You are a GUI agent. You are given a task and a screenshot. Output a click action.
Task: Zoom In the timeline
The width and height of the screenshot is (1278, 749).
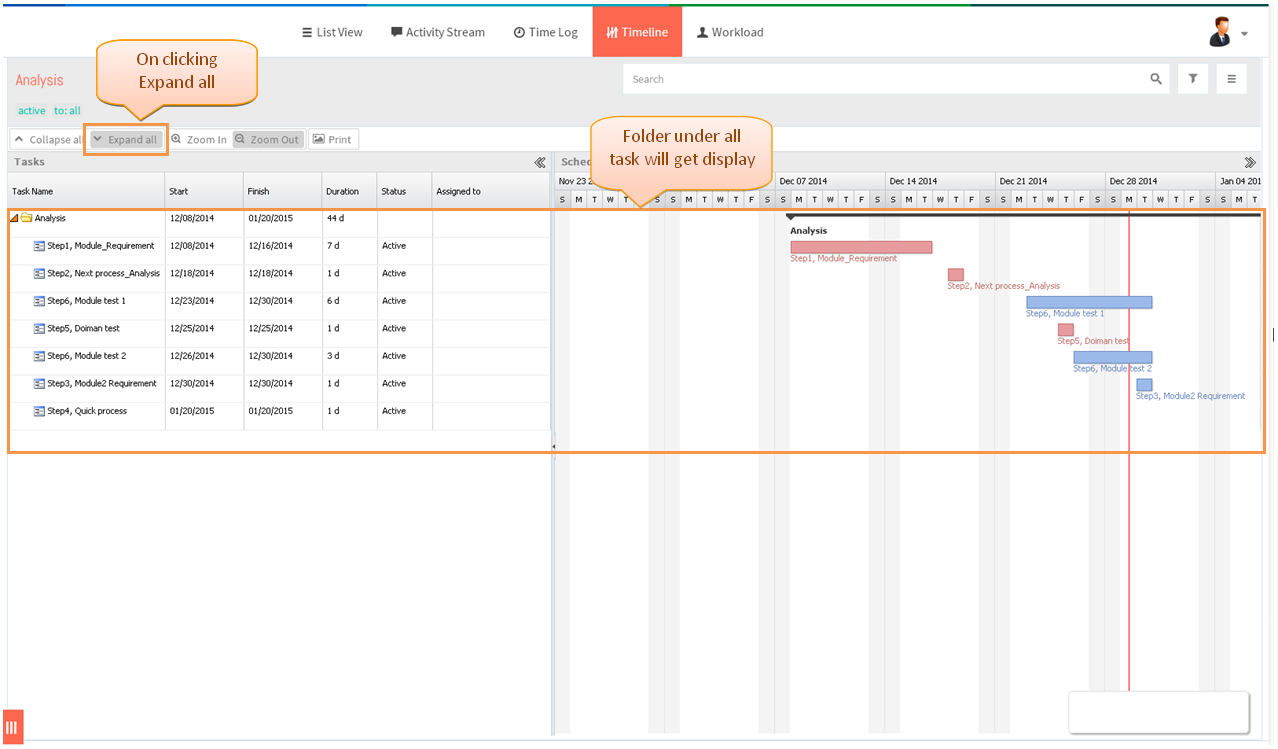pos(199,140)
